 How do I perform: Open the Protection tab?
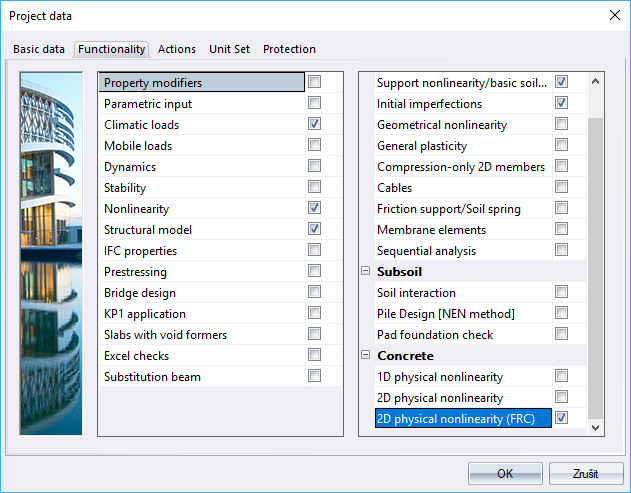289,49
